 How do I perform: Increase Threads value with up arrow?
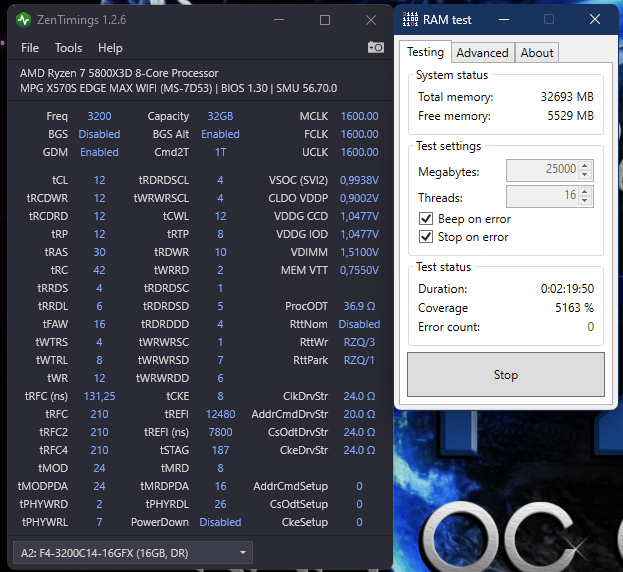click(x=584, y=191)
